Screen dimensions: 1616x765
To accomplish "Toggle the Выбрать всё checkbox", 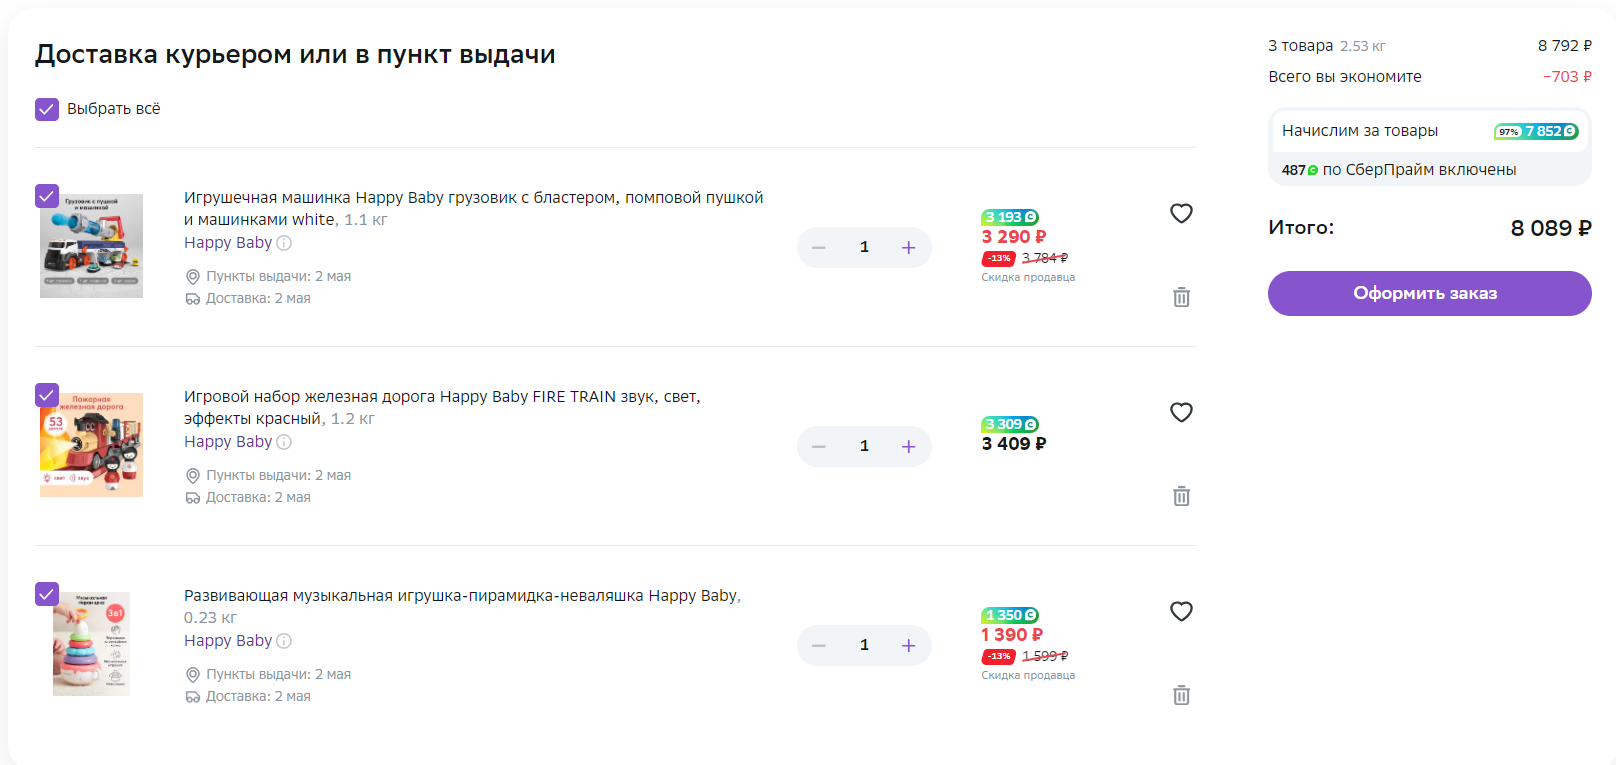I will click(x=47, y=109).
